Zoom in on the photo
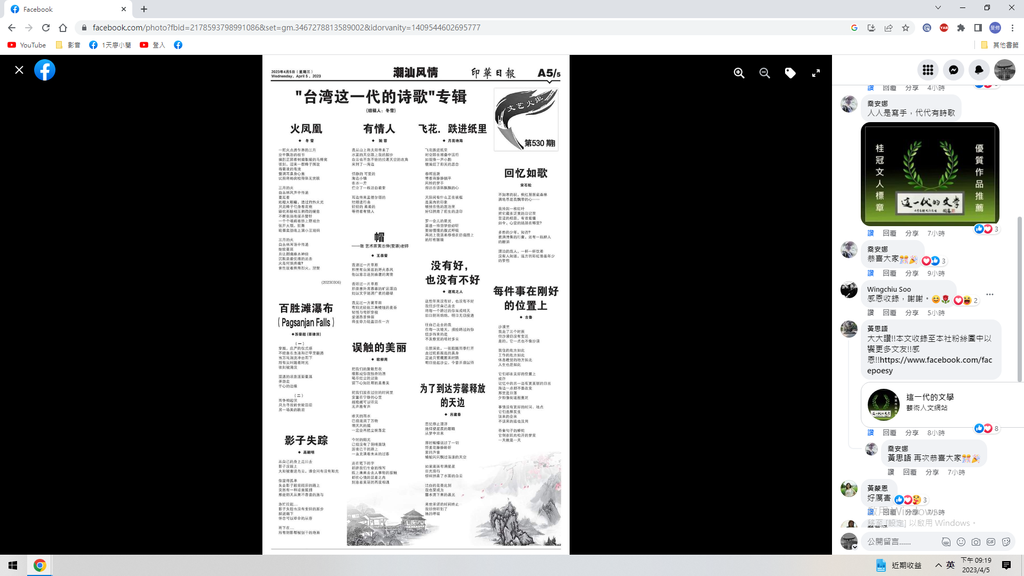The height and width of the screenshot is (576, 1024). tap(739, 73)
